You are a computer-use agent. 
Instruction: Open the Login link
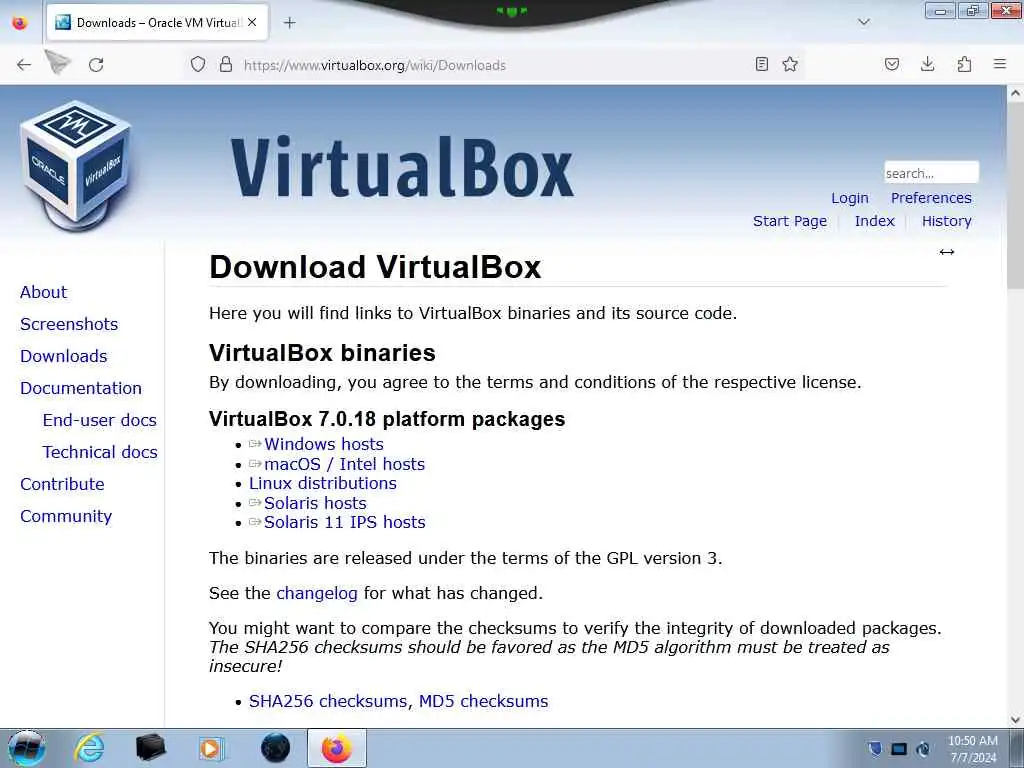[x=850, y=198]
